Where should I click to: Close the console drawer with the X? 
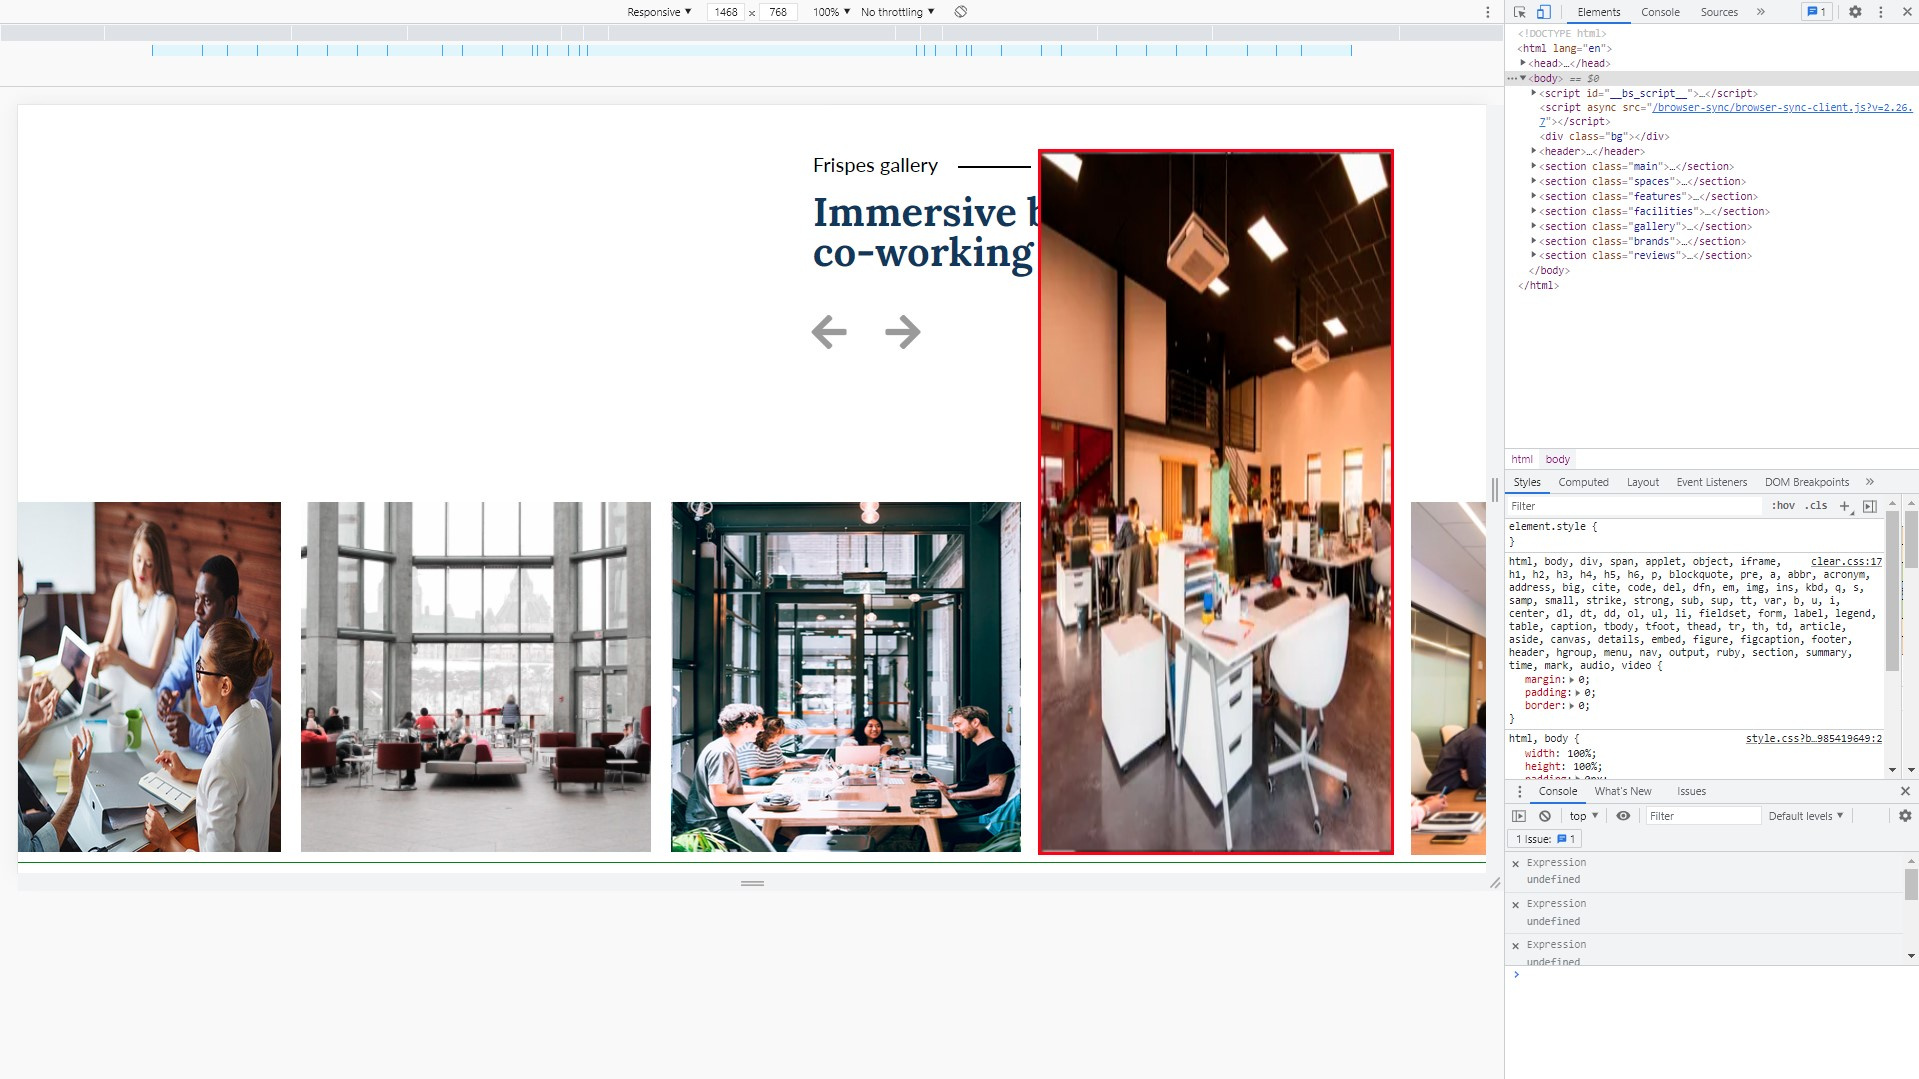pos(1905,791)
